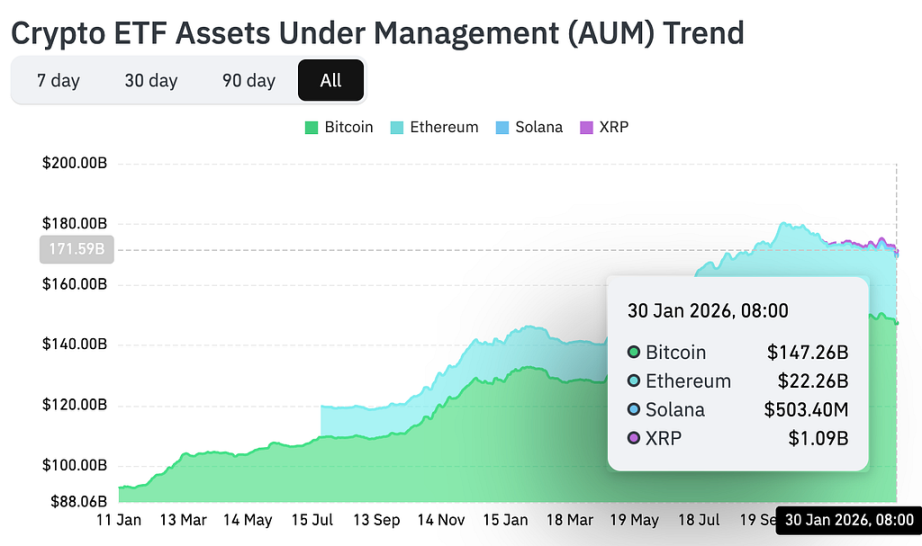Toggle the XRP legend item
Viewport: 922px width, 546px height.
[612, 127]
